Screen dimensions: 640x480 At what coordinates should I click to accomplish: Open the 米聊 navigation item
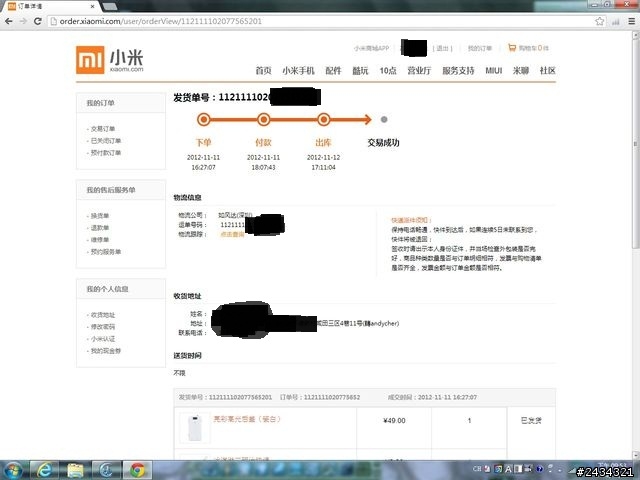tap(521, 71)
